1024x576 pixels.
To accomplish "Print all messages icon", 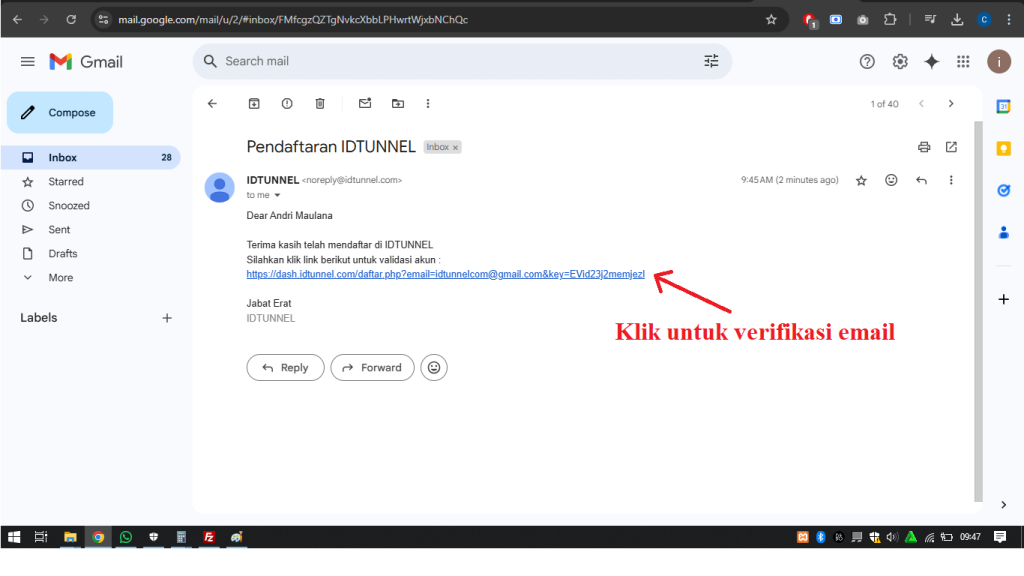I will tap(923, 147).
